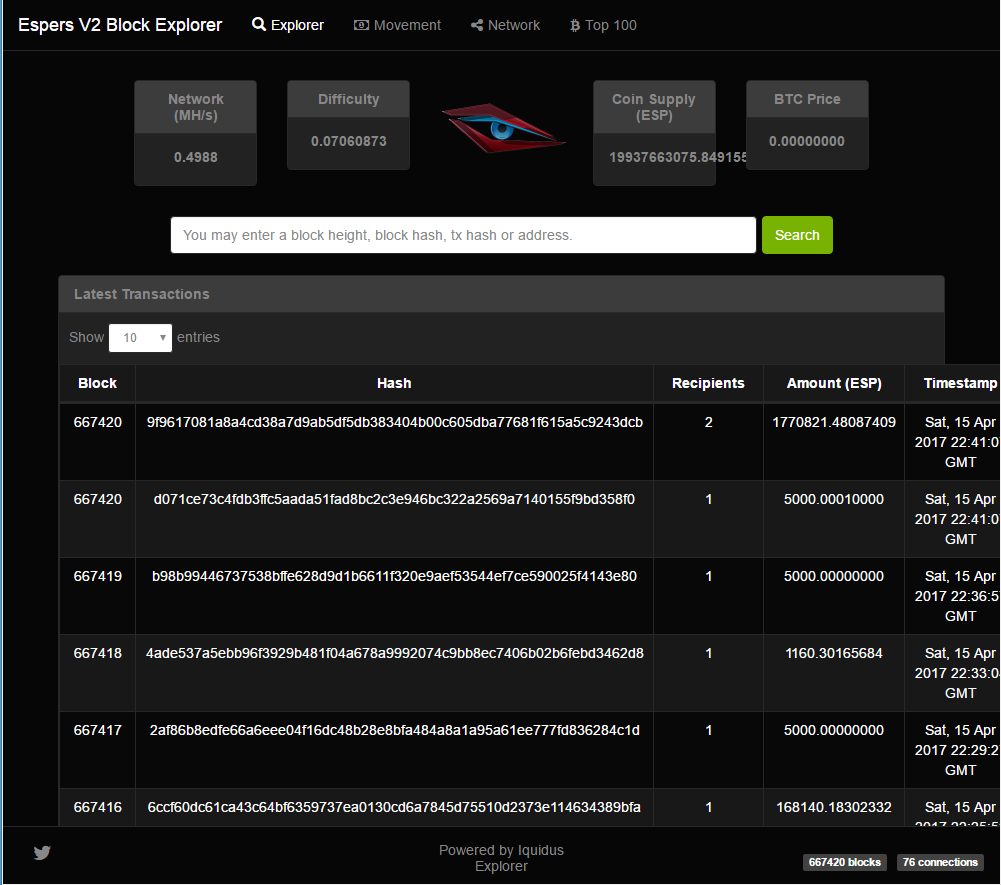Open the Top 100 page

603,25
